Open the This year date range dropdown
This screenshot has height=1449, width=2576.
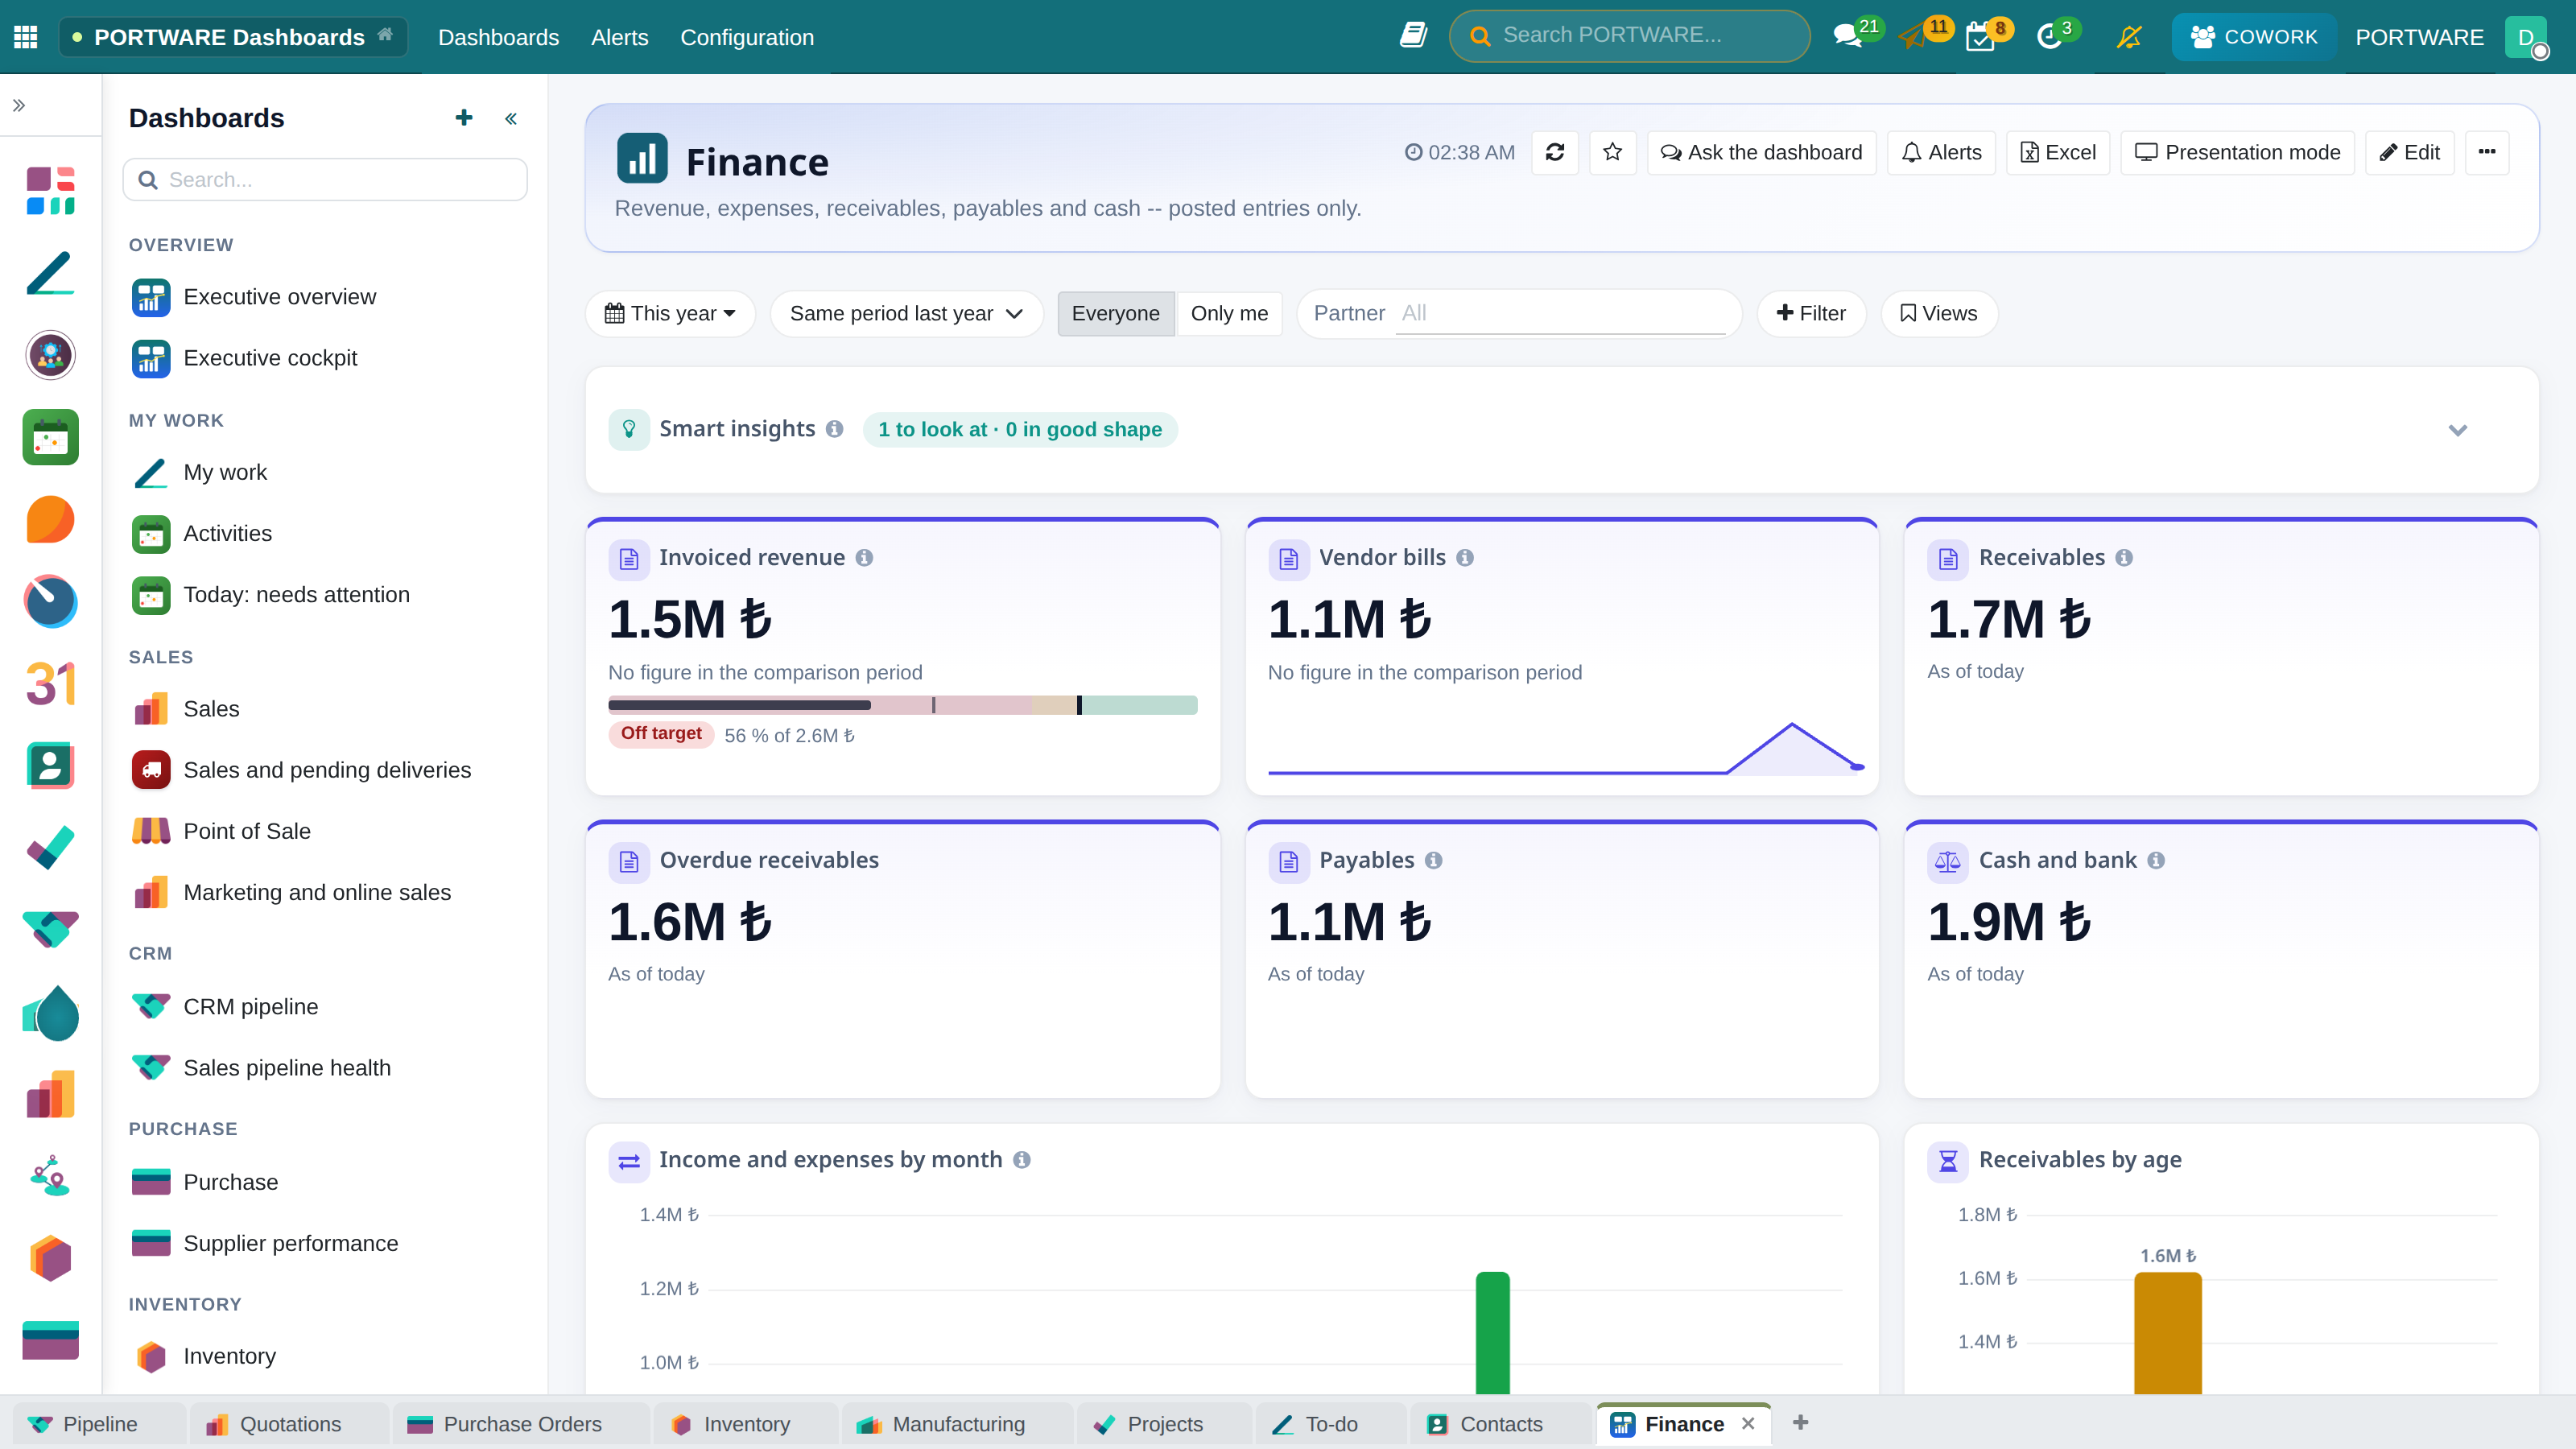click(x=670, y=313)
